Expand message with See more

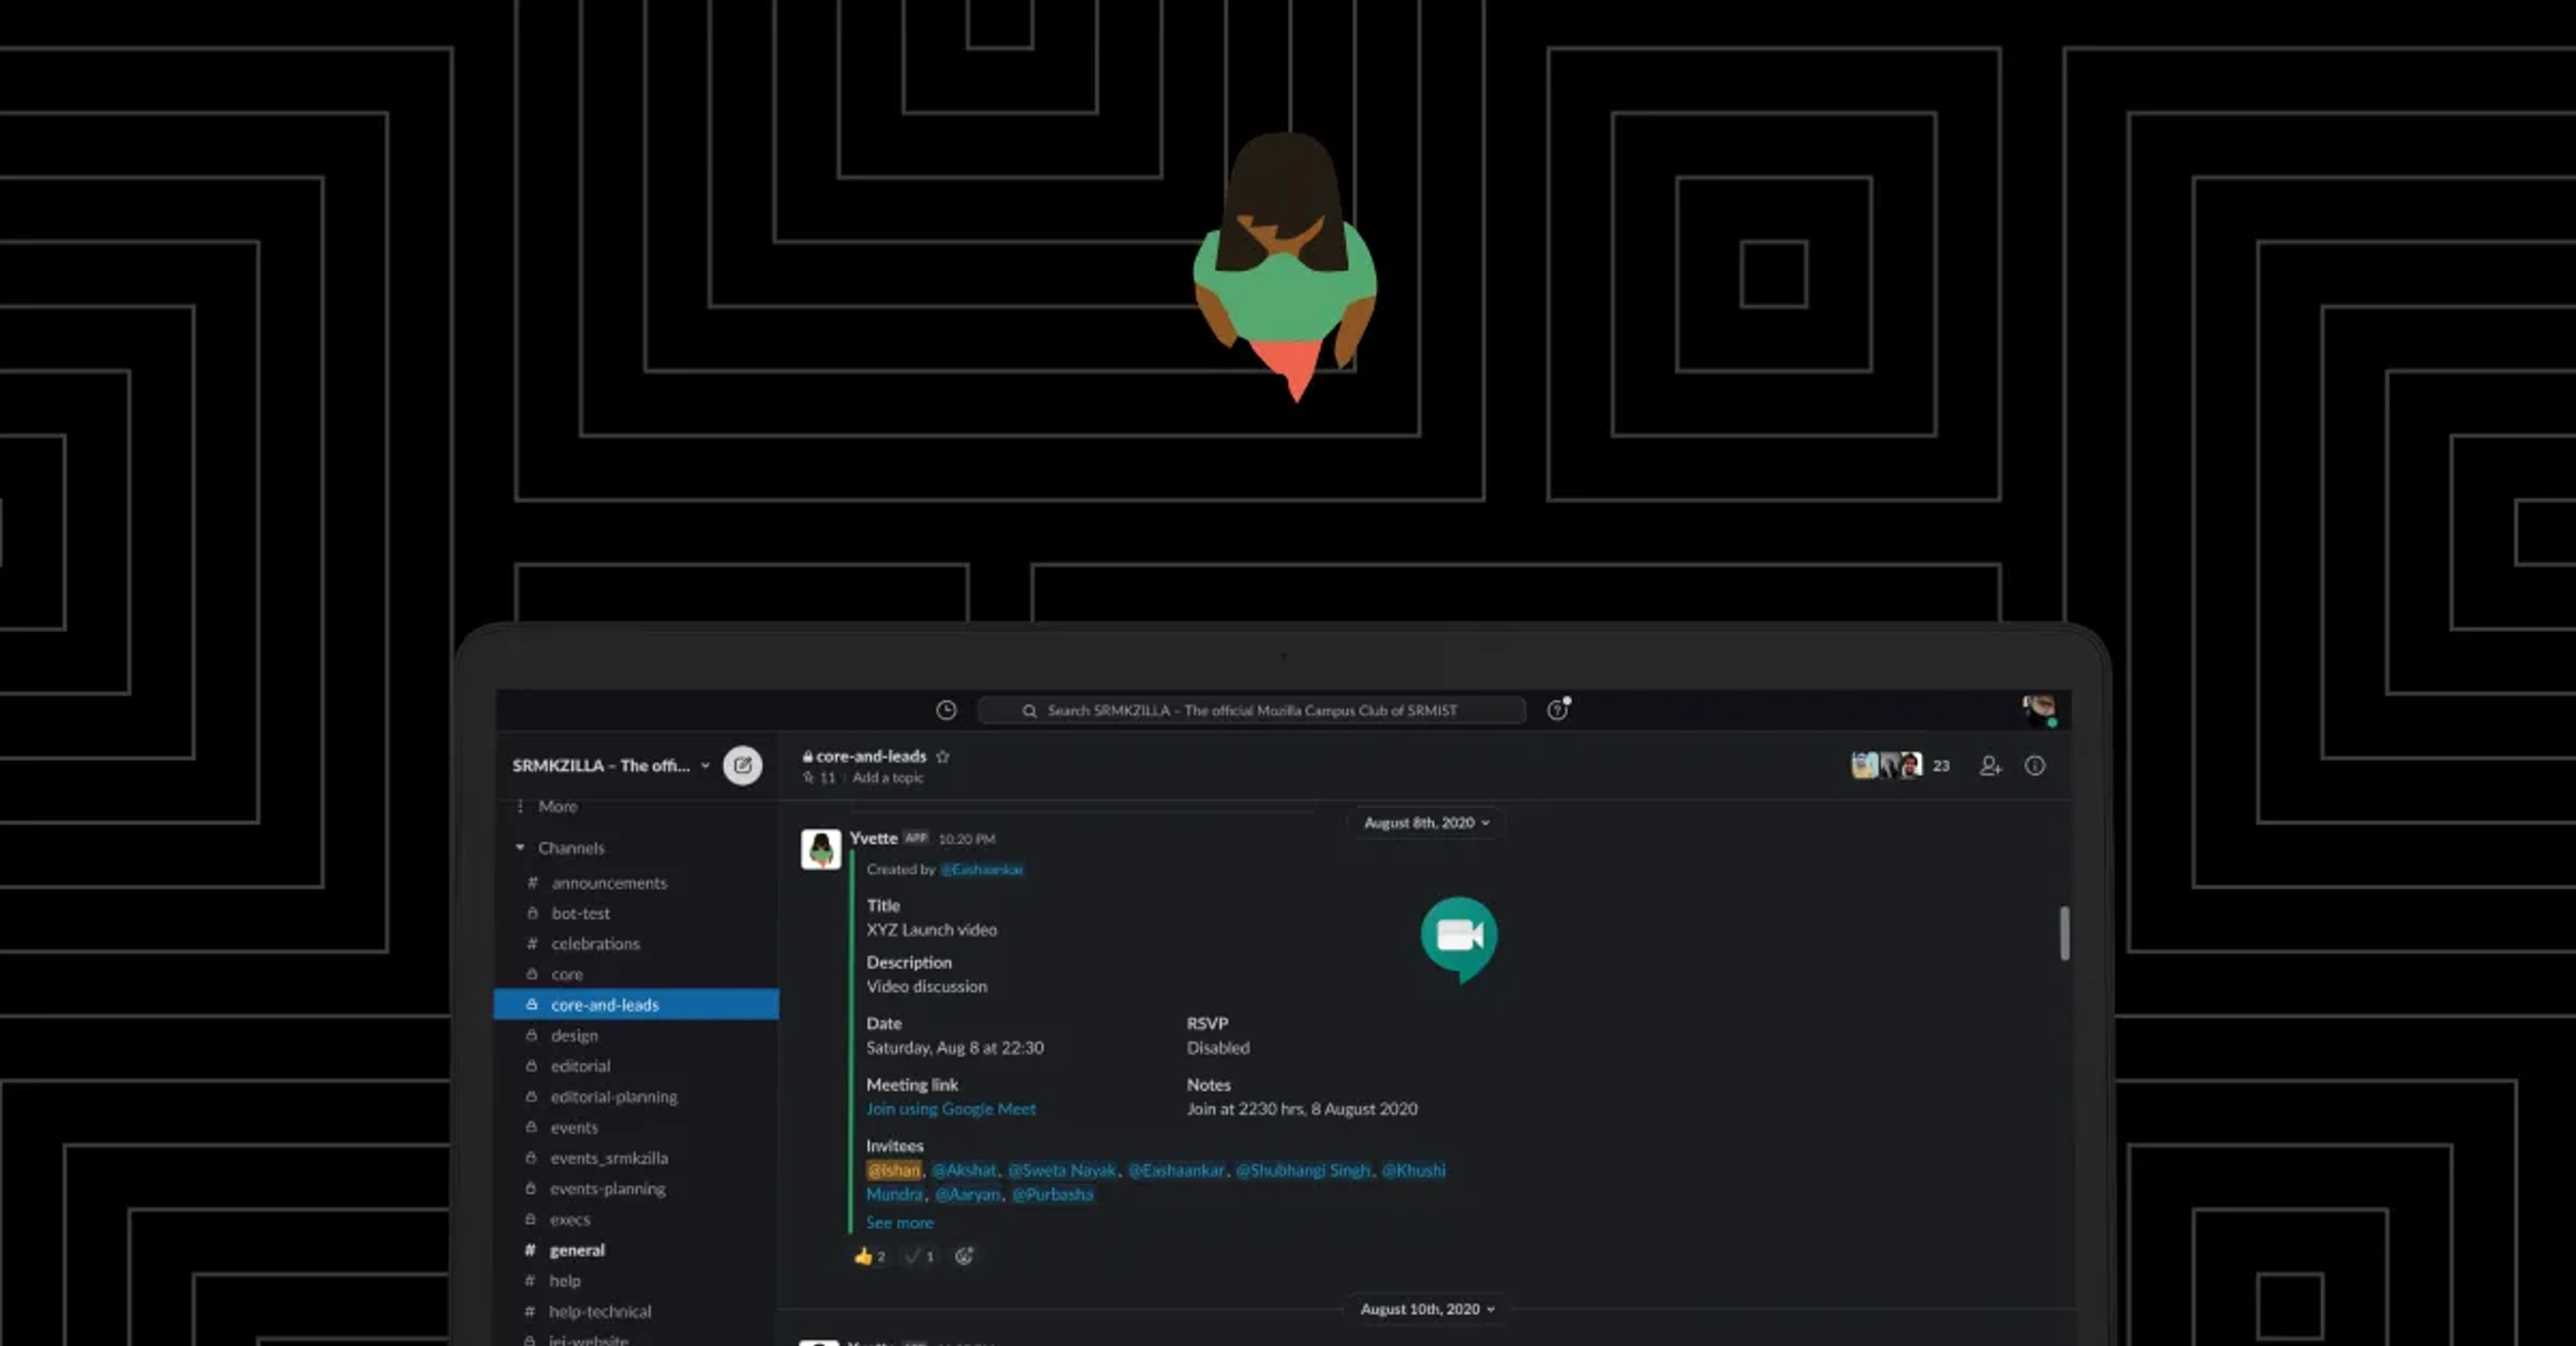pyautogui.click(x=899, y=1223)
